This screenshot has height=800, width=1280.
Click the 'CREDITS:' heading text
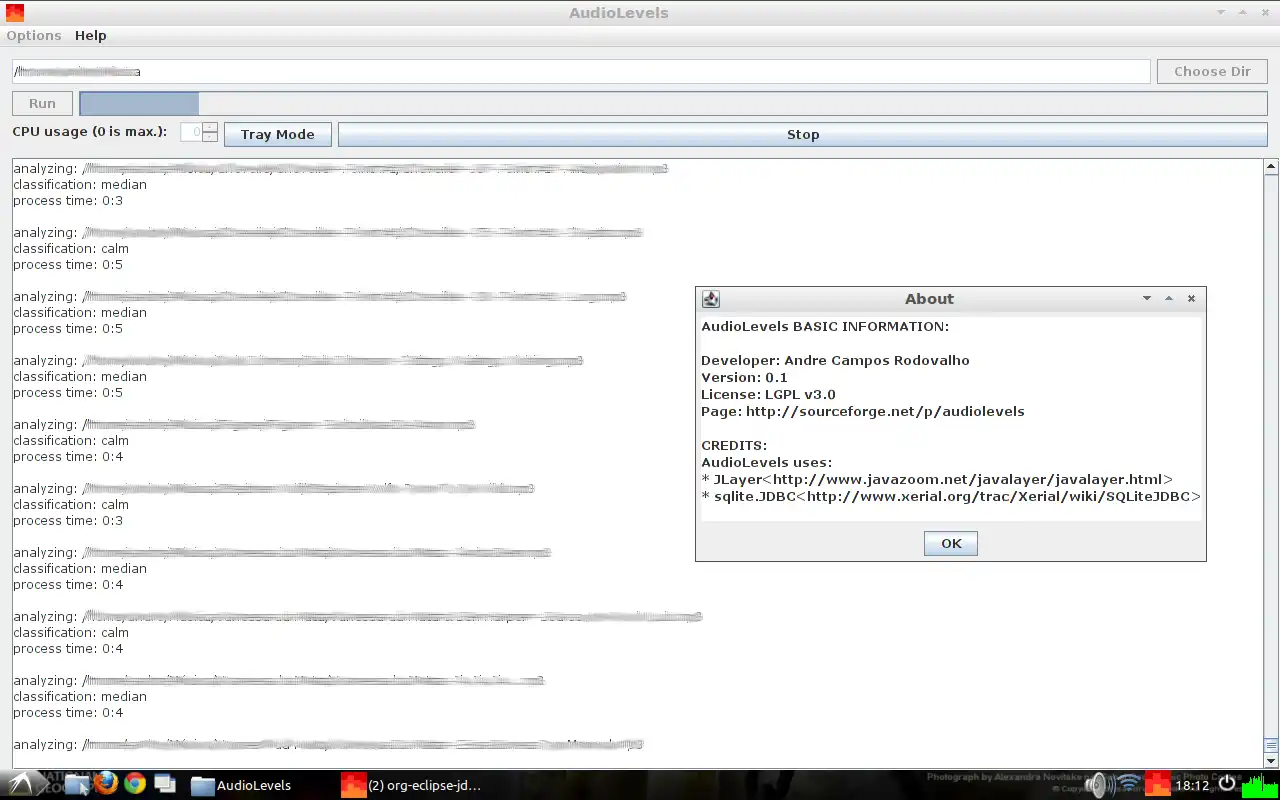click(734, 445)
